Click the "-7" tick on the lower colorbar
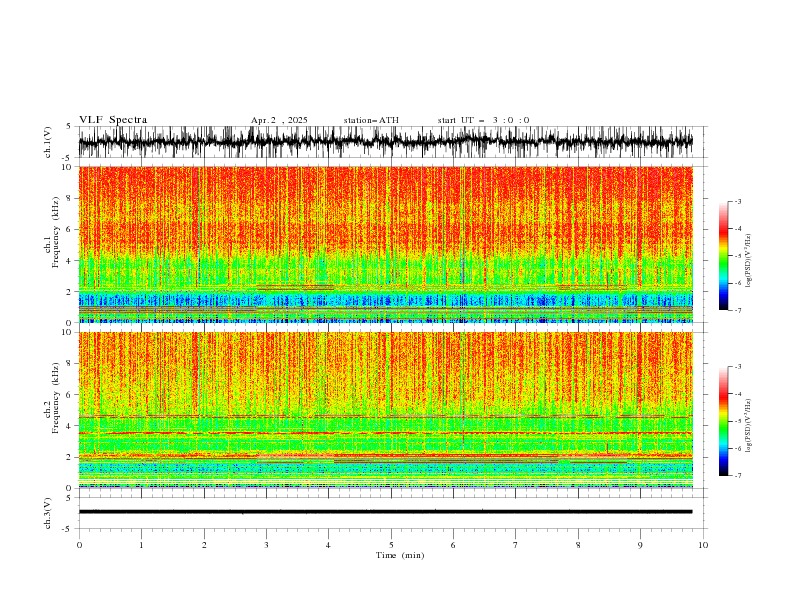The height and width of the screenshot is (612, 792). pos(738,475)
